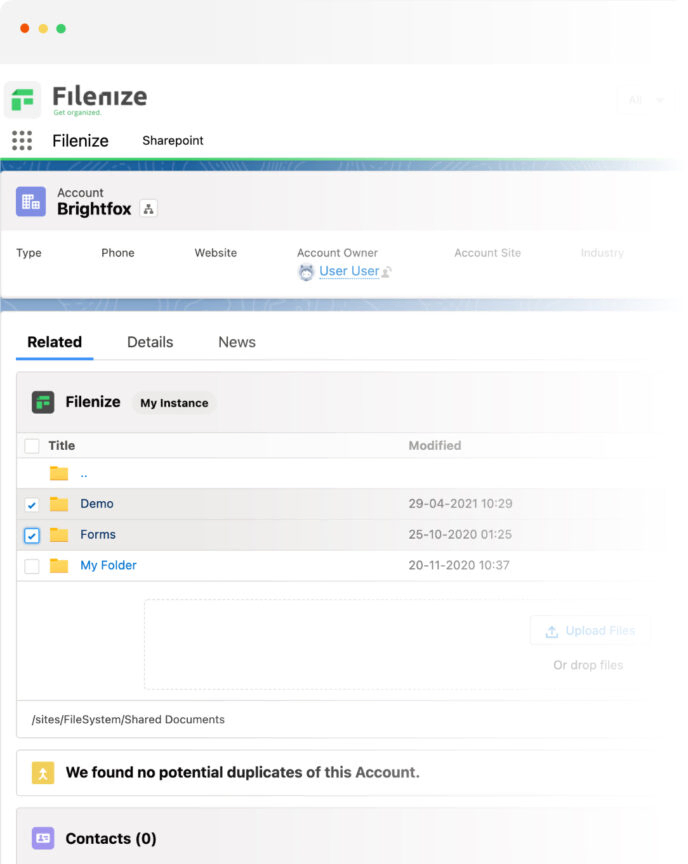The width and height of the screenshot is (688, 864).
Task: Check the My Folder checkbox
Action: (x=32, y=566)
